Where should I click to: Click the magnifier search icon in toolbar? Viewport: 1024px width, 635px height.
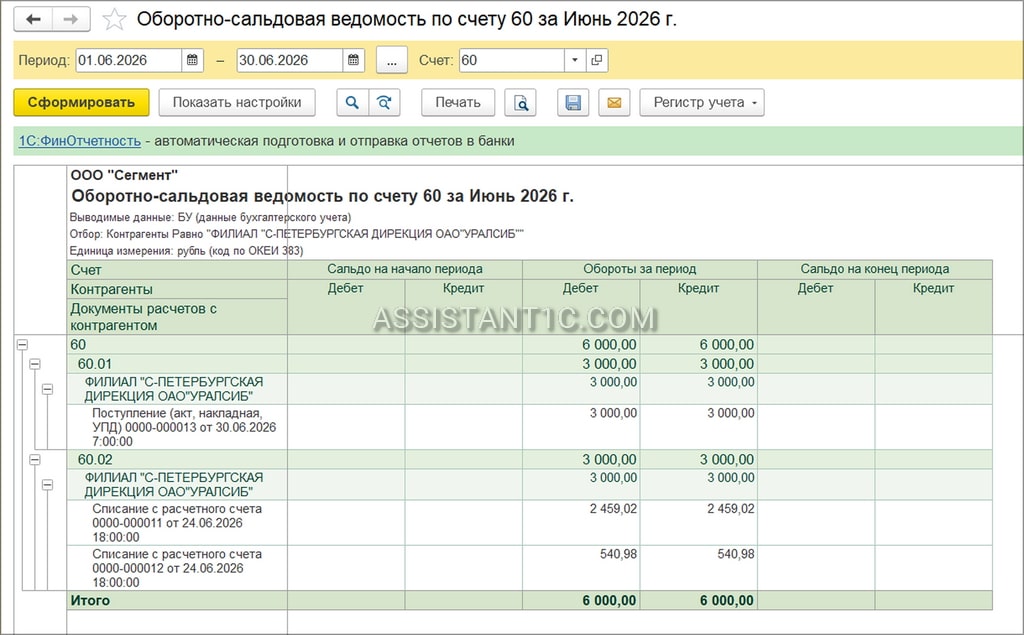(352, 103)
